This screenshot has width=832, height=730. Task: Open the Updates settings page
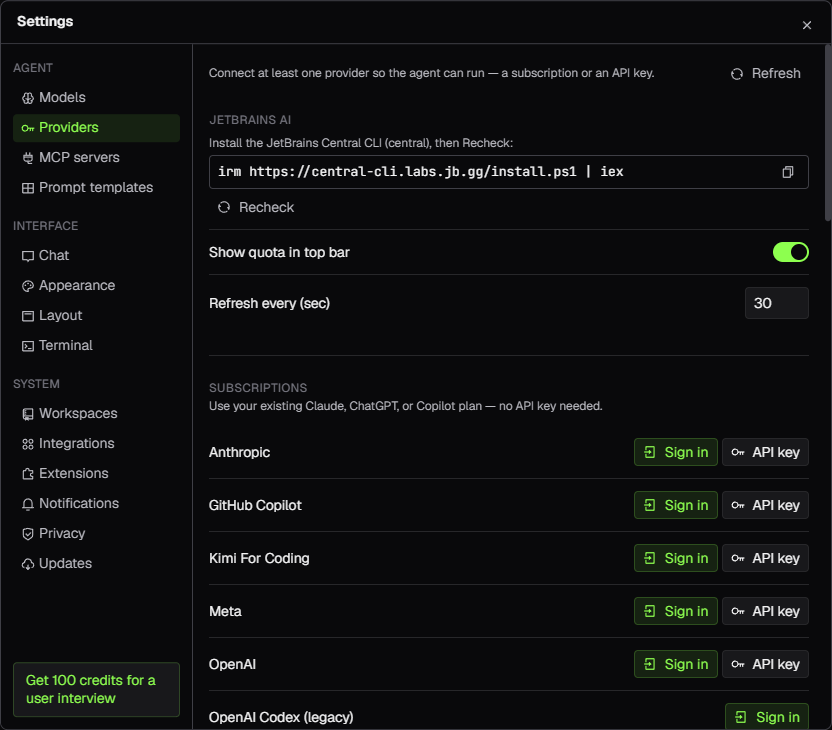tap(96, 563)
